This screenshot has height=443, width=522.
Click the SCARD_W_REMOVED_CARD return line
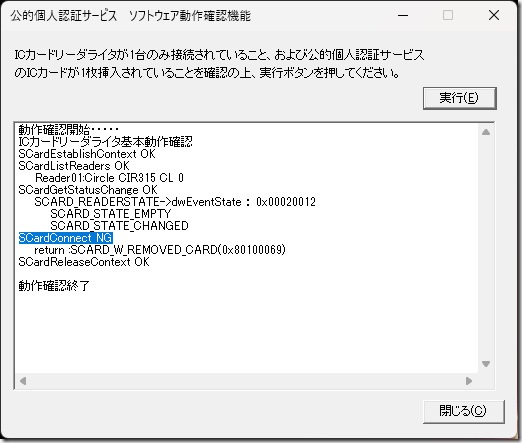point(160,250)
